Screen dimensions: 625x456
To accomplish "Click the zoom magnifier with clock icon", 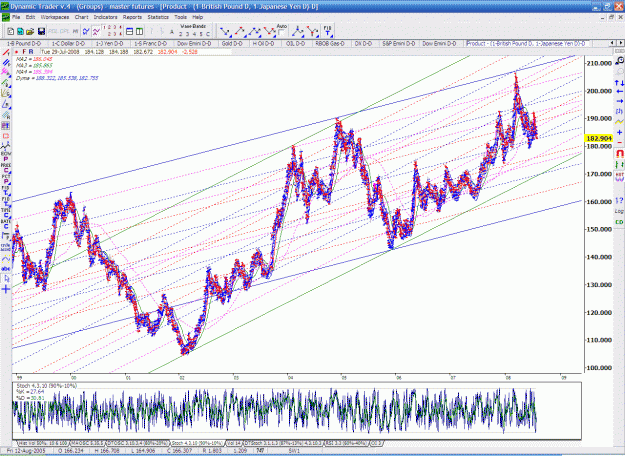I will click(619, 61).
